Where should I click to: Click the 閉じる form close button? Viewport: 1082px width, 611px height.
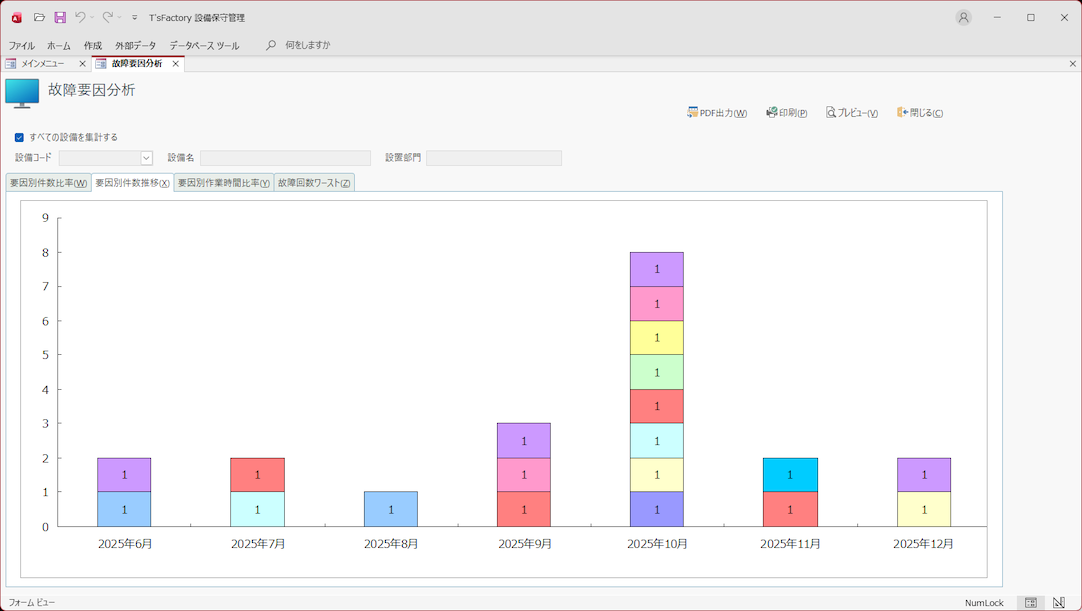[x=920, y=113]
